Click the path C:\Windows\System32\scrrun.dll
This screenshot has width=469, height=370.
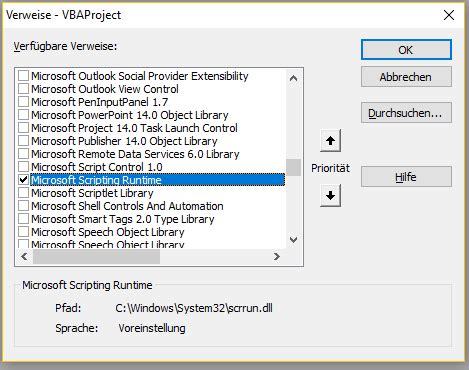click(194, 308)
